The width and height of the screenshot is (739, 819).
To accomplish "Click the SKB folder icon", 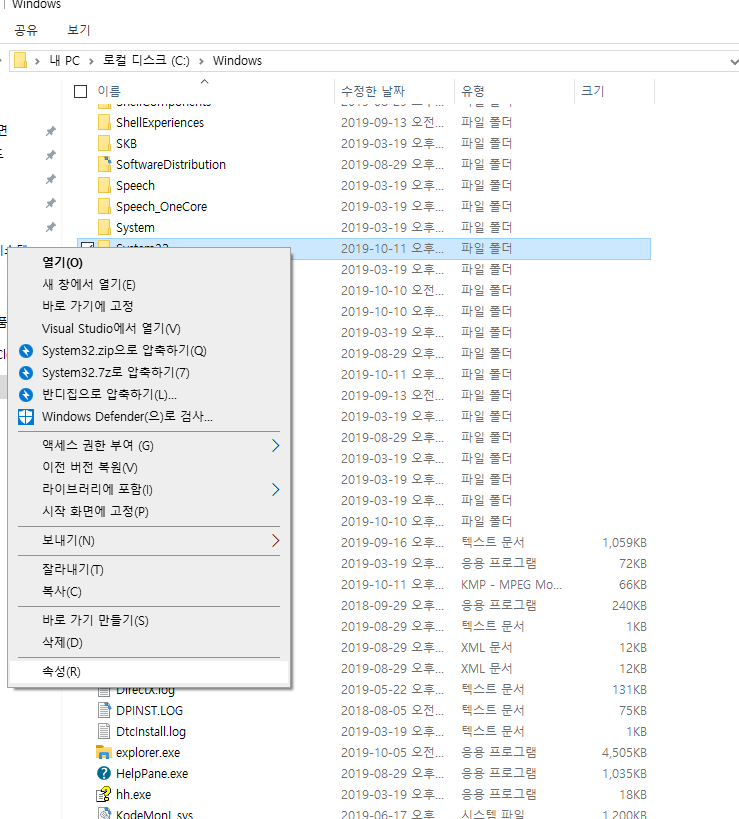I will (104, 143).
